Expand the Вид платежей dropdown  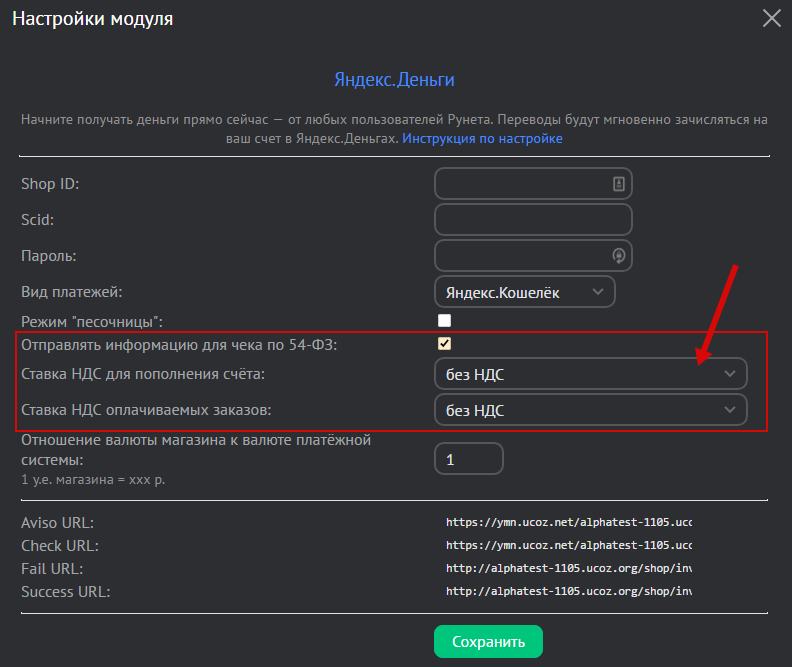point(524,291)
